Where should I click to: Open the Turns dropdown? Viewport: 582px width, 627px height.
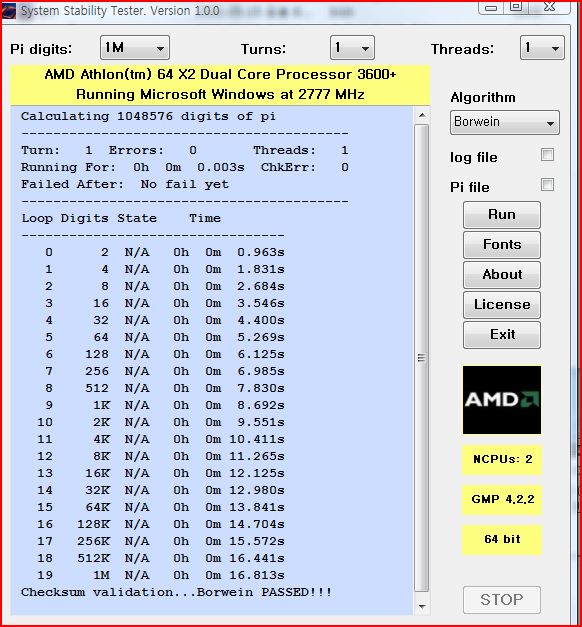pos(352,48)
